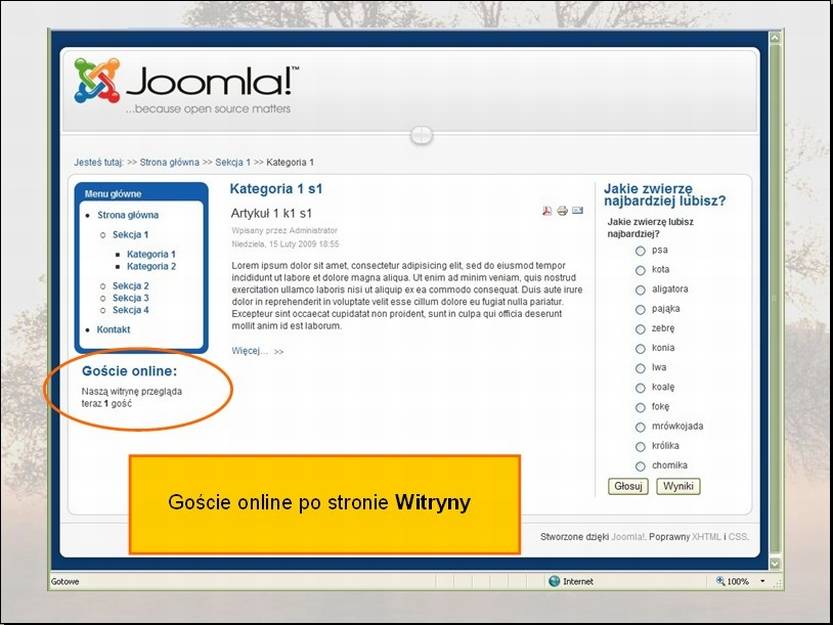This screenshot has height=625, width=833.
Task: Open Kategoria 1 menu item
Action: 151,254
